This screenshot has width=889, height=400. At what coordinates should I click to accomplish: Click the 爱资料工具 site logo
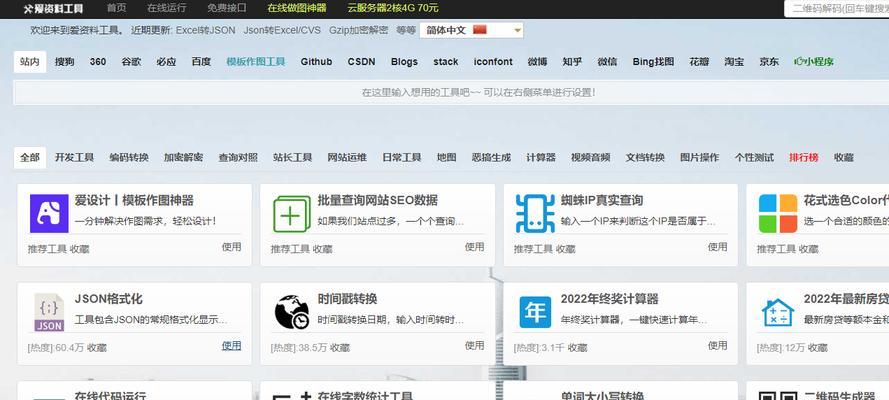pyautogui.click(x=53, y=8)
